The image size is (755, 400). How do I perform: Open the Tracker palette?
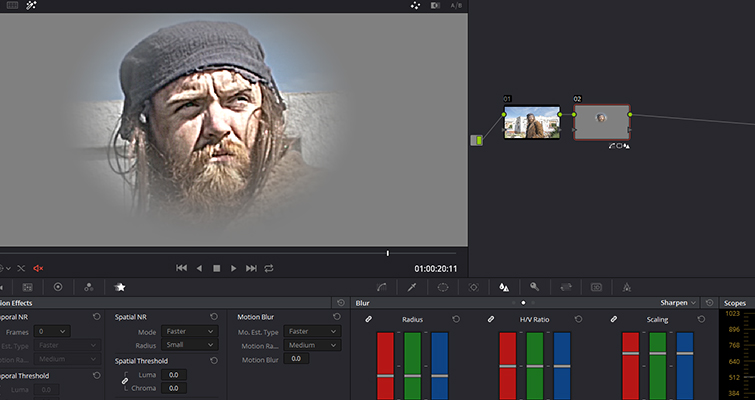tap(473, 287)
